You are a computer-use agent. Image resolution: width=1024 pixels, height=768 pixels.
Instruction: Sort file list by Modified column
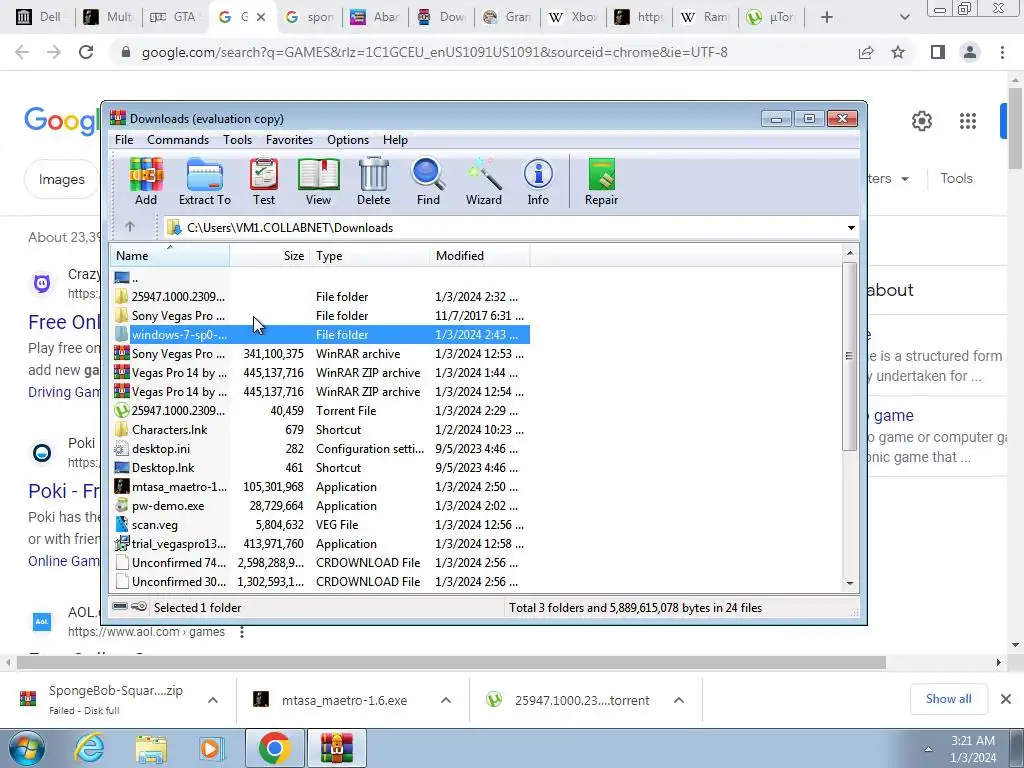coord(480,255)
